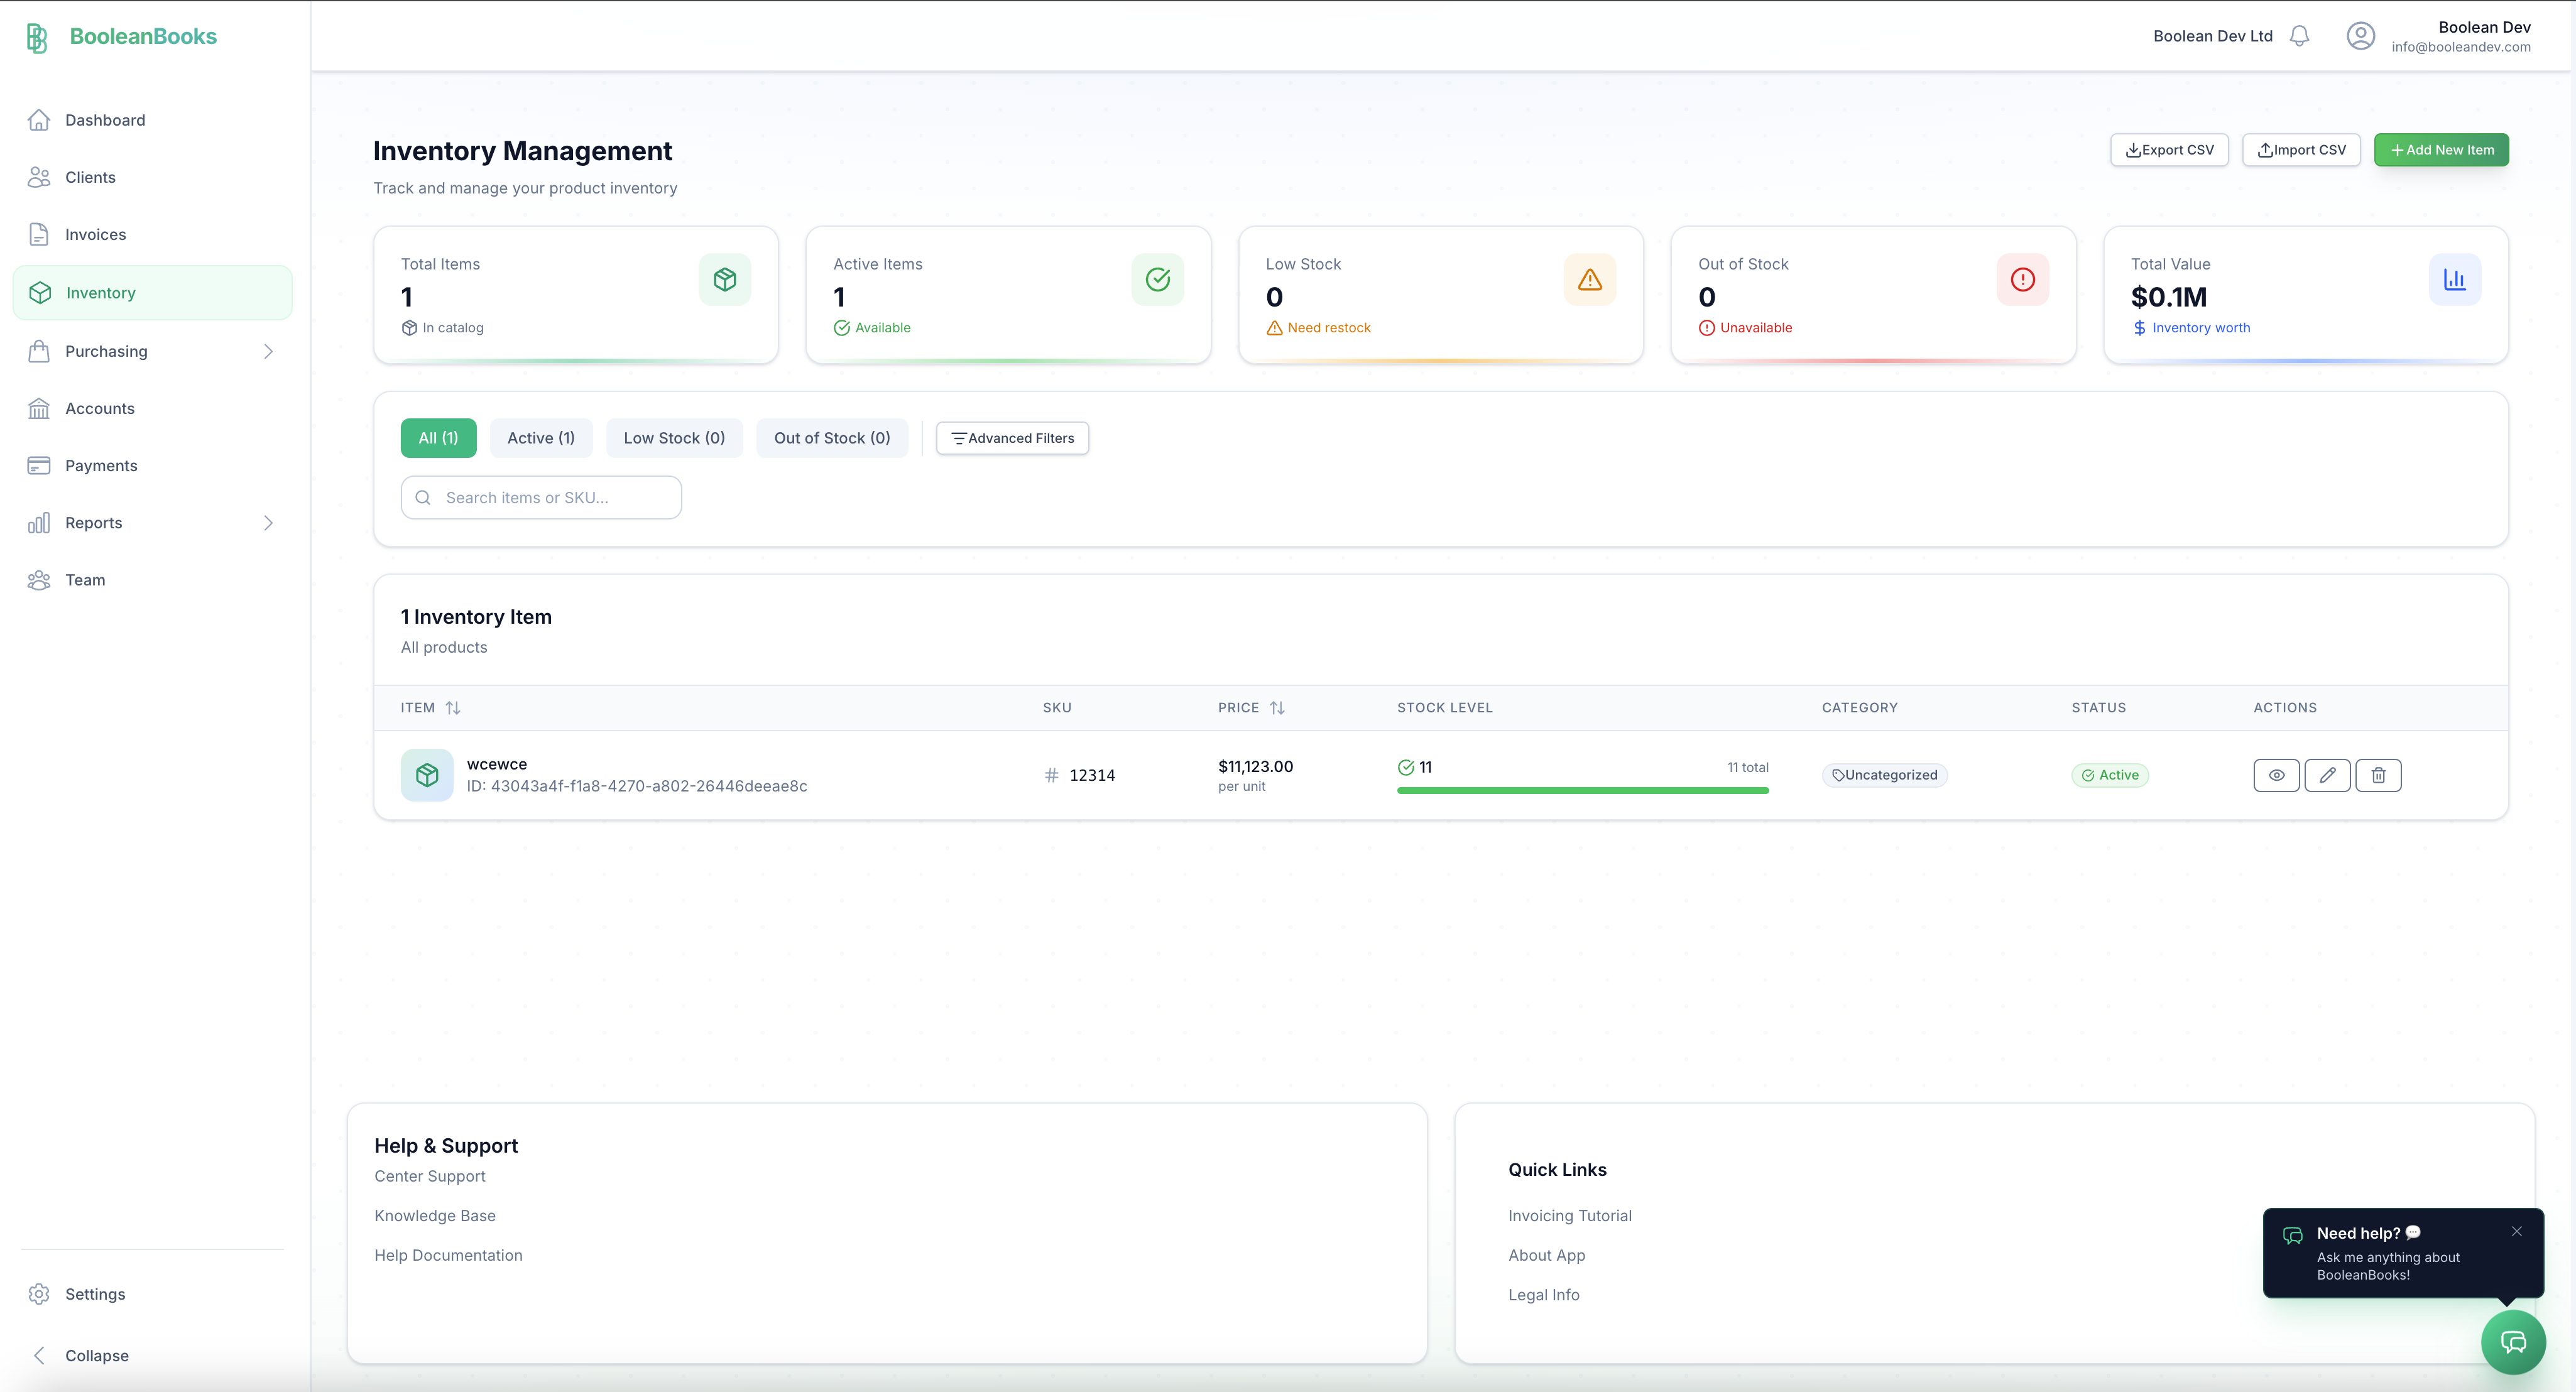Toggle sort order on Price column

pos(1277,708)
